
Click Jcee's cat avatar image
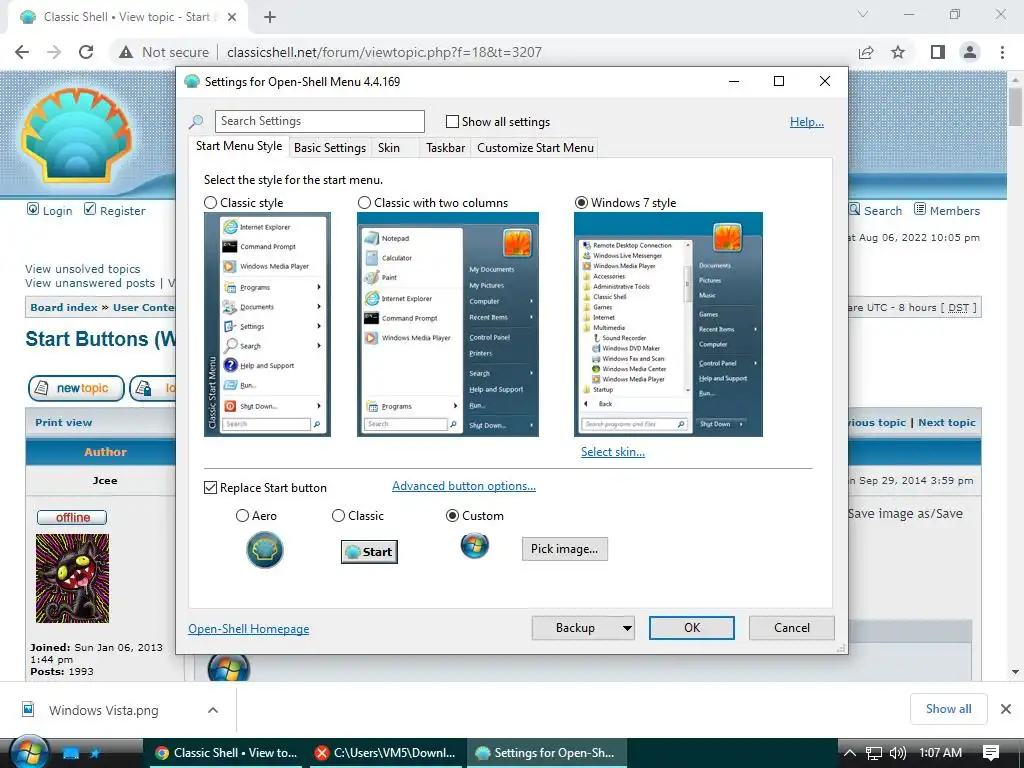(72, 579)
